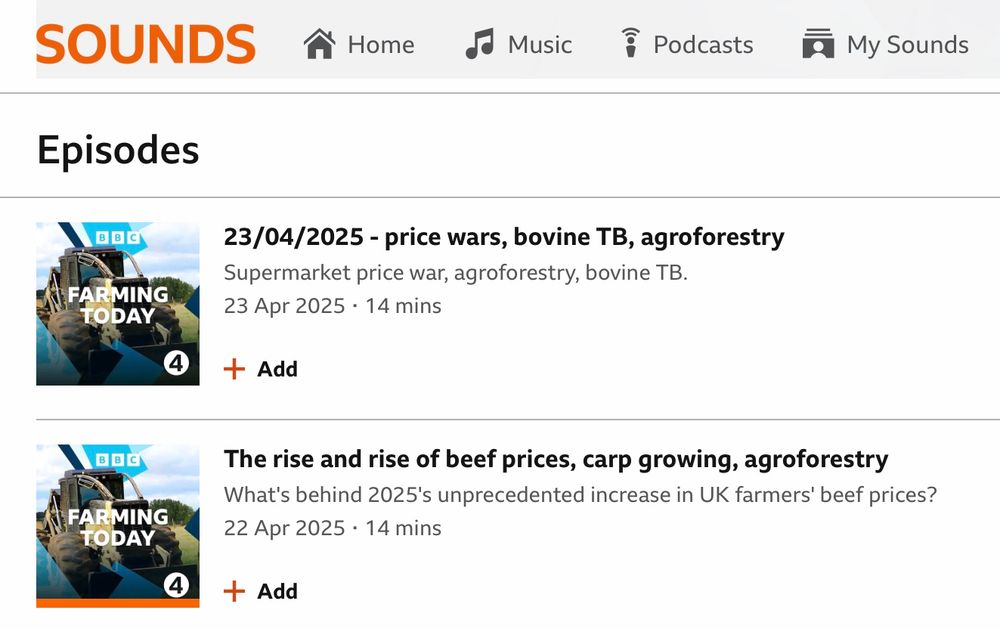Open My Sounds from navigation
1000x629 pixels.
pyautogui.click(x=886, y=44)
